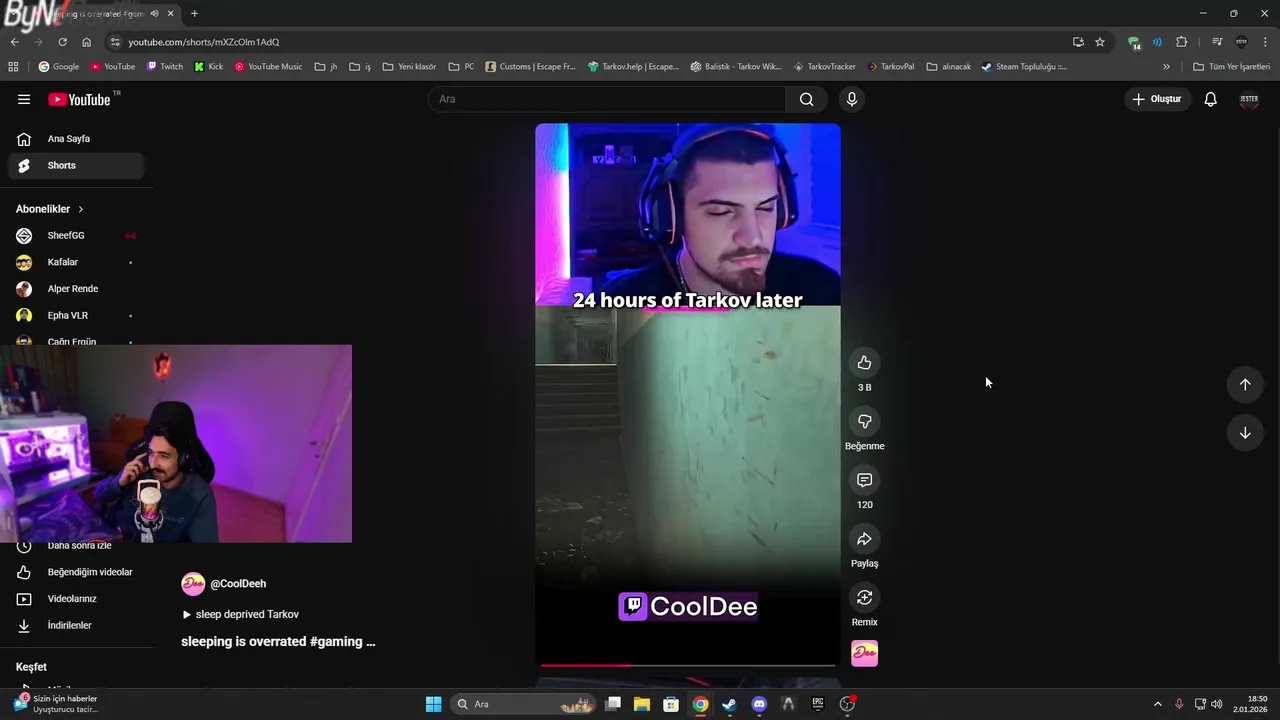Open the sound source thumbnail below Remix

click(x=864, y=654)
